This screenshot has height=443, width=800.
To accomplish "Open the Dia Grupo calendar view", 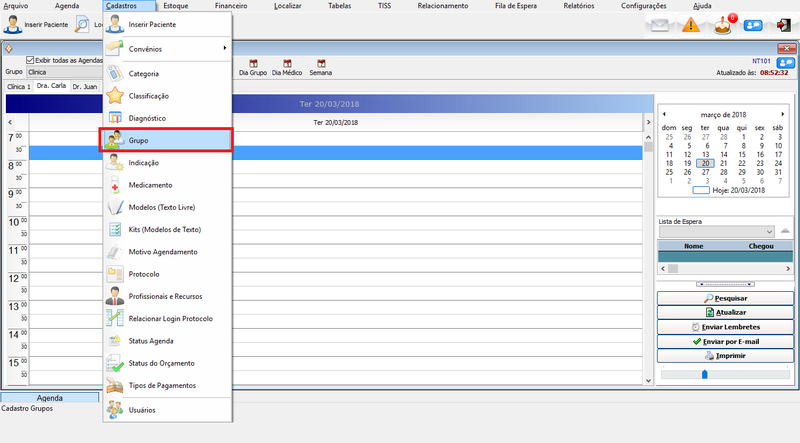I will tap(252, 67).
